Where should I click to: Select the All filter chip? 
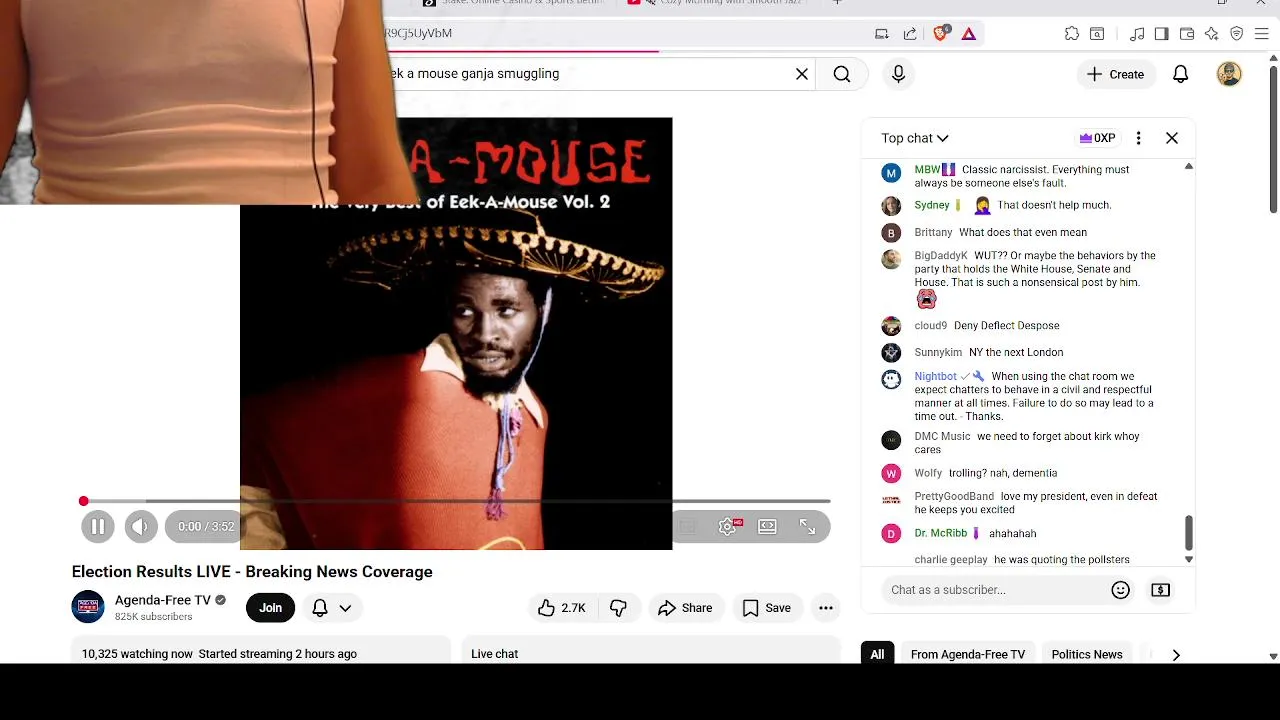point(877,655)
